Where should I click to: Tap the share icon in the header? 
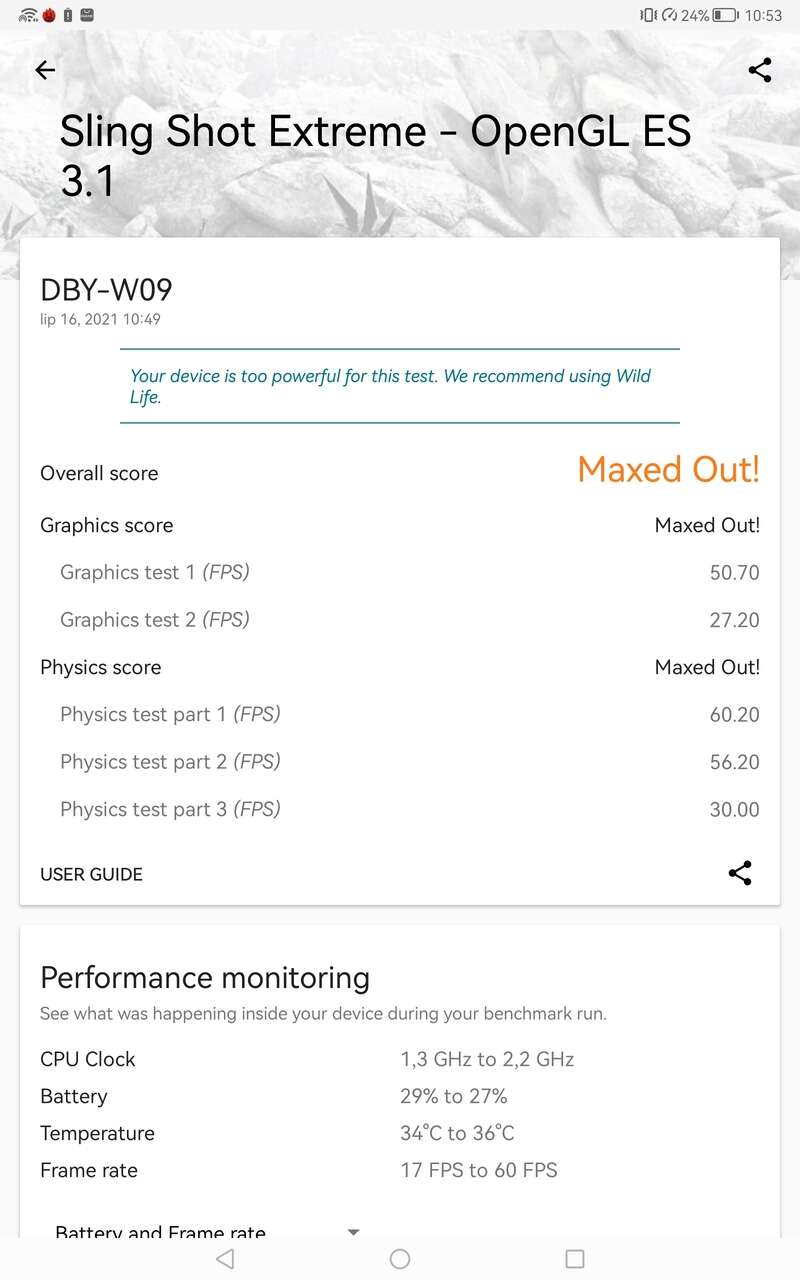tap(760, 70)
